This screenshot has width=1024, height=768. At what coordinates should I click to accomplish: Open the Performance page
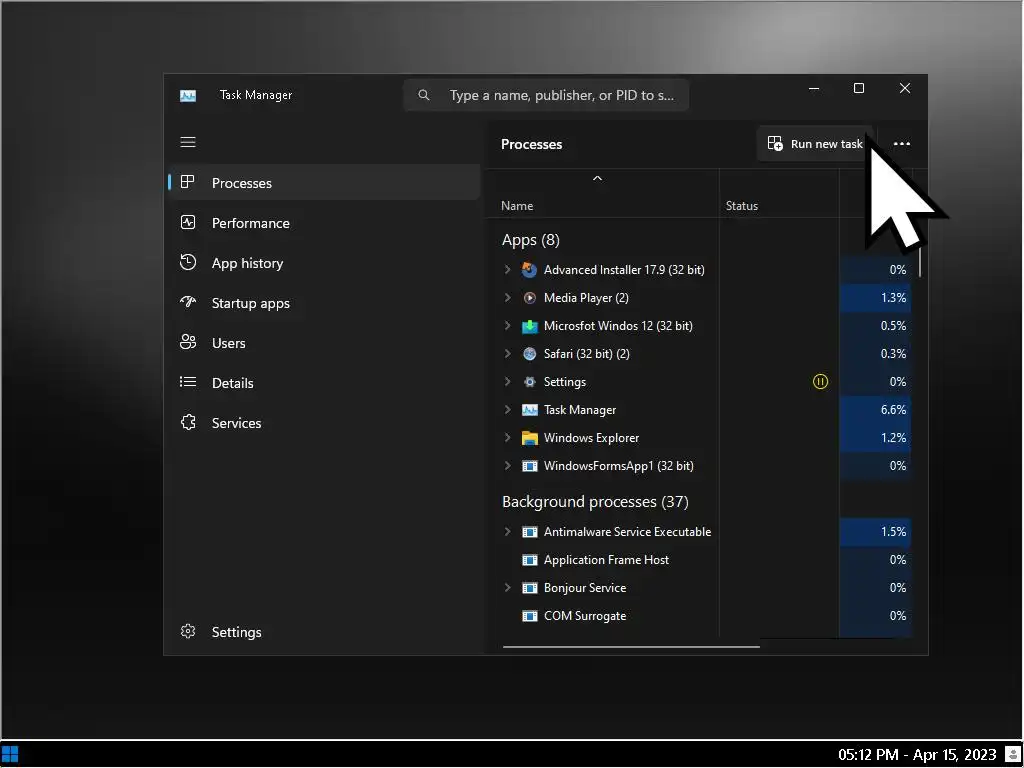[325, 223]
